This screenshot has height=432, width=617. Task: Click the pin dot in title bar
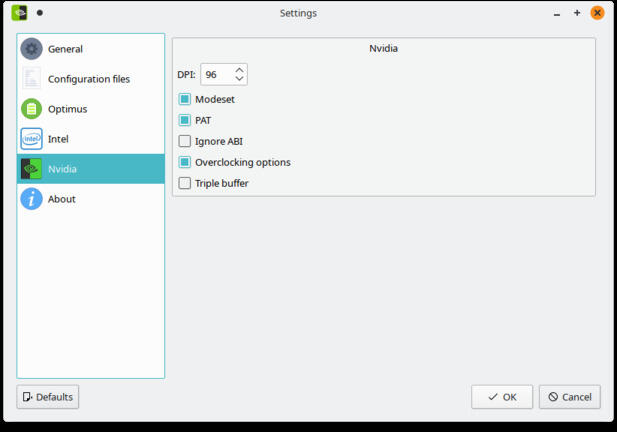[x=40, y=13]
